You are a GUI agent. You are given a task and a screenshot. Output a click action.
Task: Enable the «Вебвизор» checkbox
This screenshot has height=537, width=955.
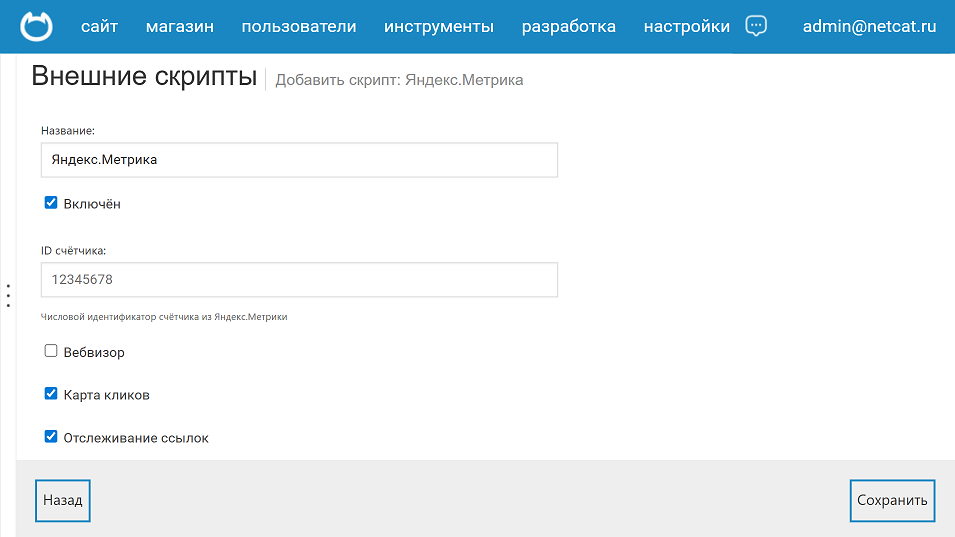(51, 351)
